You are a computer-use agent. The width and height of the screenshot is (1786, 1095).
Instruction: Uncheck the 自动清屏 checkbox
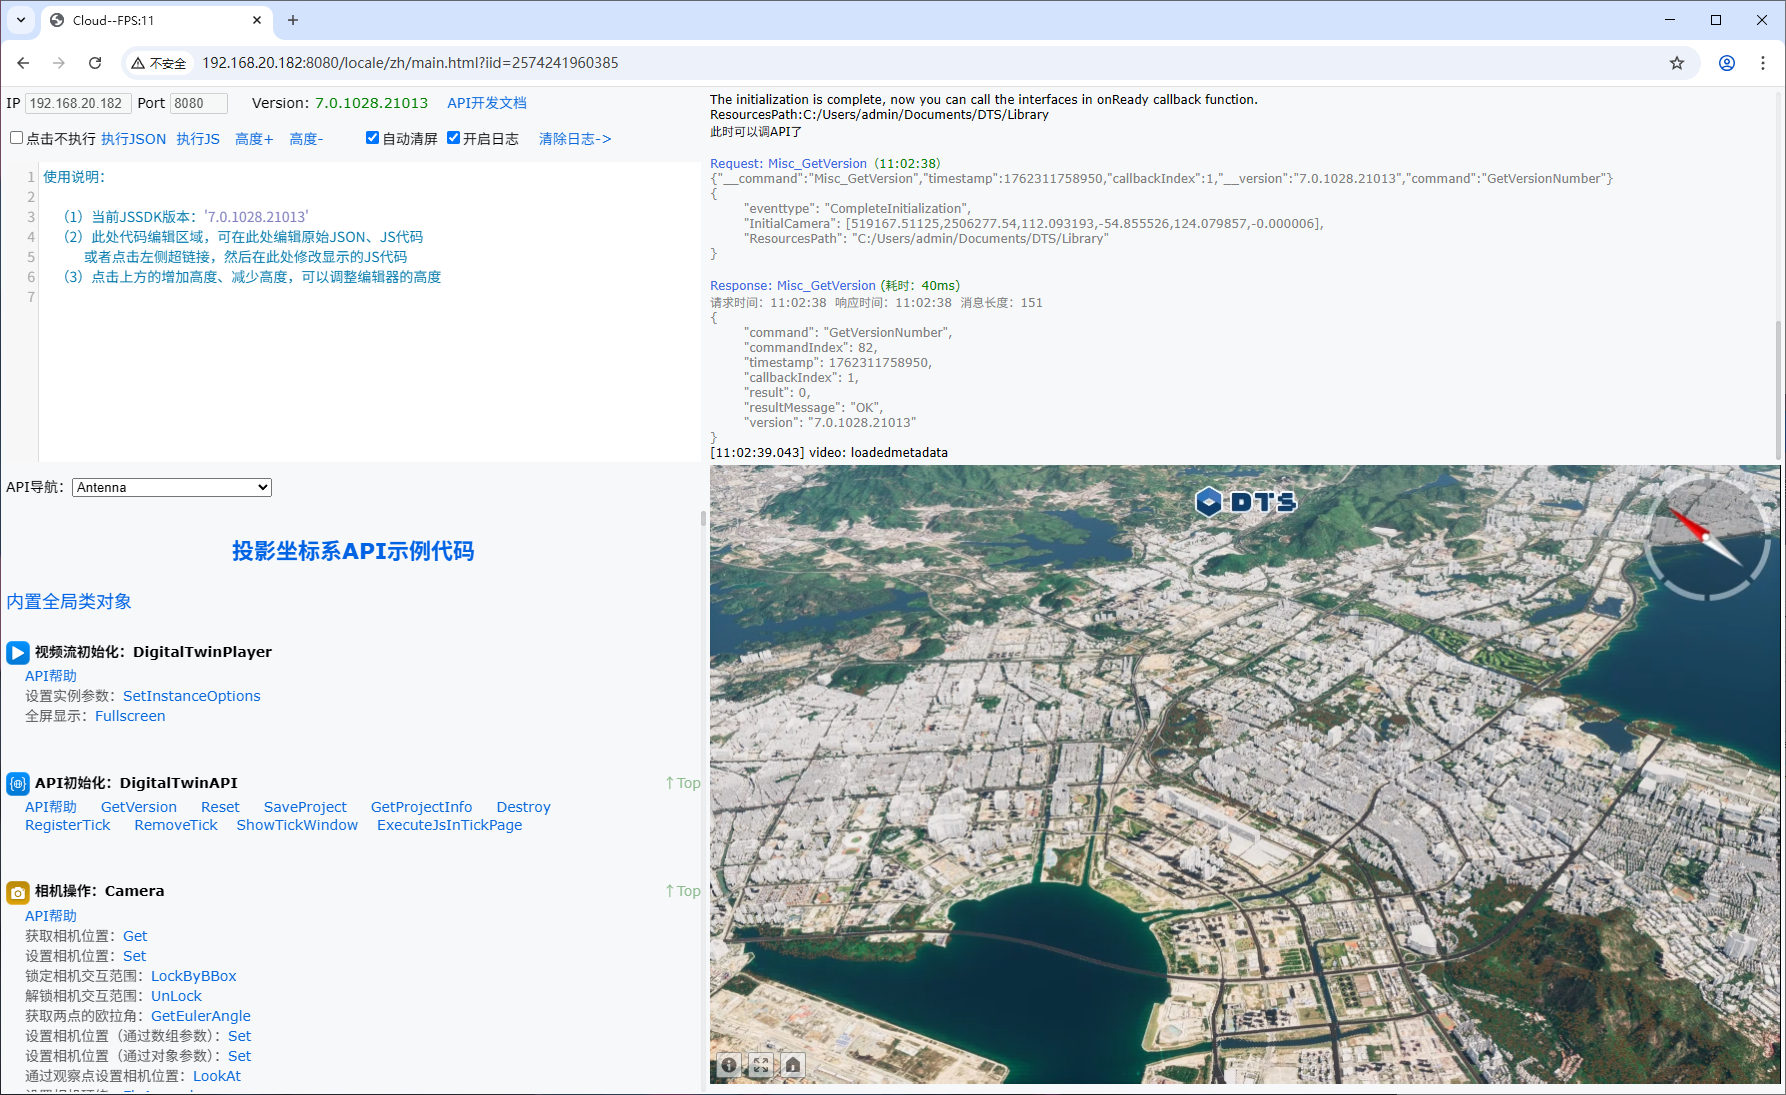coord(372,138)
